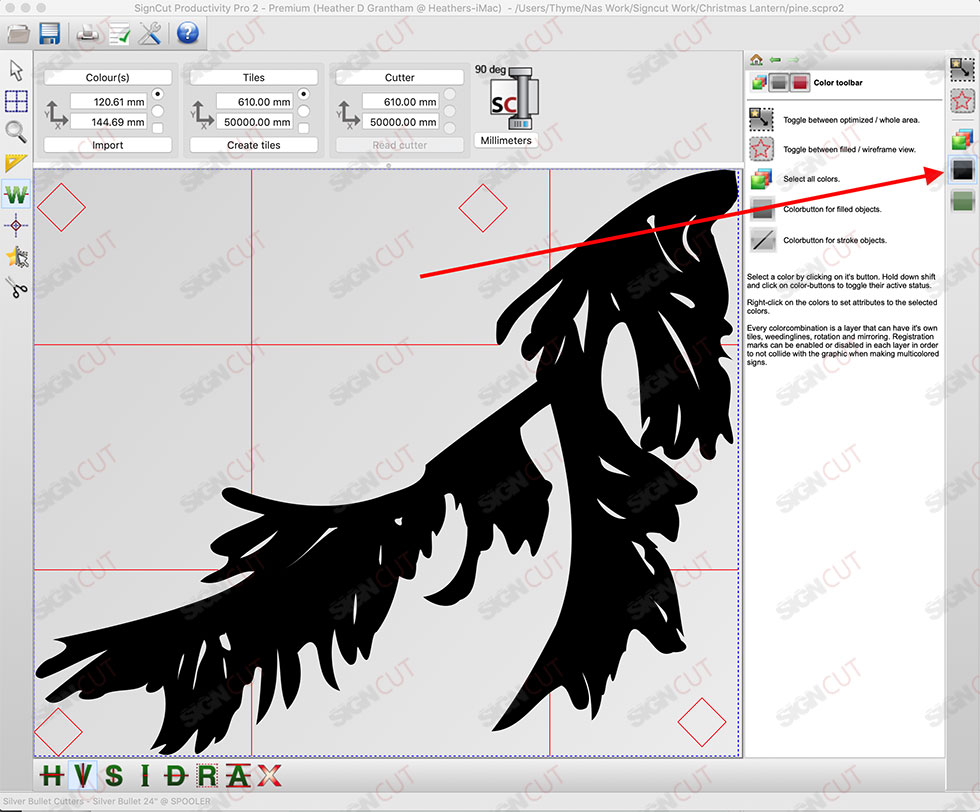This screenshot has height=812, width=980.
Task: Click the text 'Colorbutton for stroke objects.'
Action: tap(834, 240)
